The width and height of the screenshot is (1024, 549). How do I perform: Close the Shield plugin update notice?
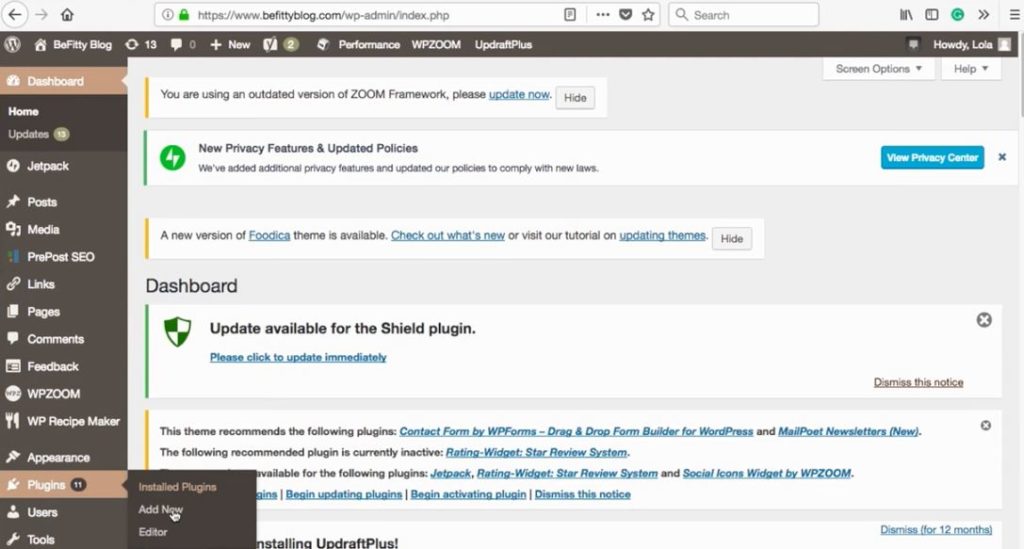tap(984, 320)
